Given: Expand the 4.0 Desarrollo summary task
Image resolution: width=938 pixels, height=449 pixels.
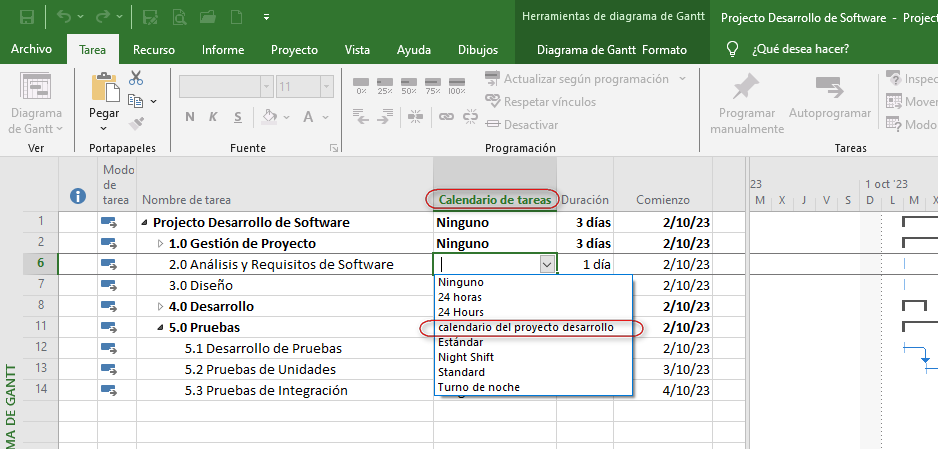Looking at the screenshot, I should point(161,306).
